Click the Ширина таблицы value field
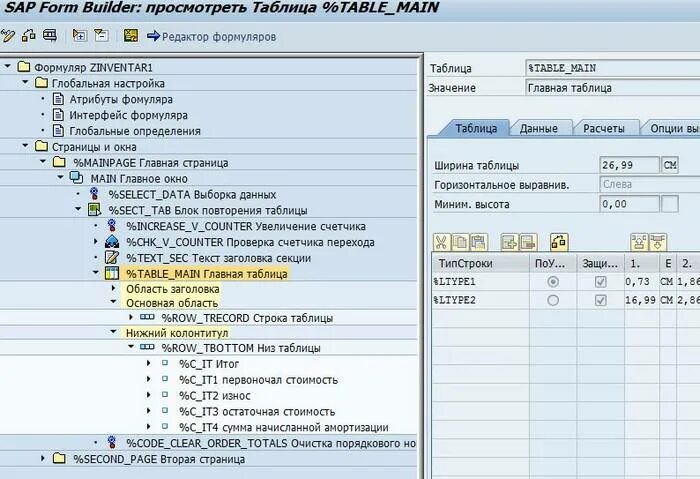 pos(629,165)
